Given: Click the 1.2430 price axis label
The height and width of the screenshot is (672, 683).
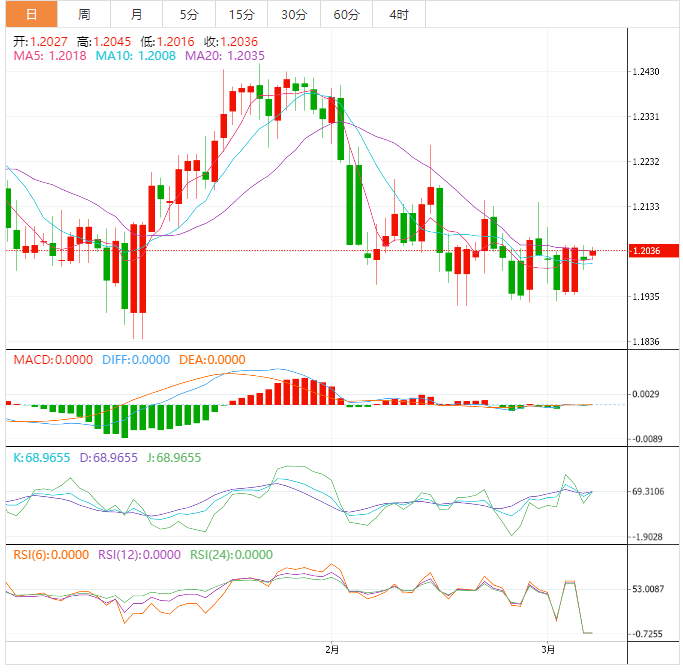Looking at the screenshot, I should pos(646,72).
